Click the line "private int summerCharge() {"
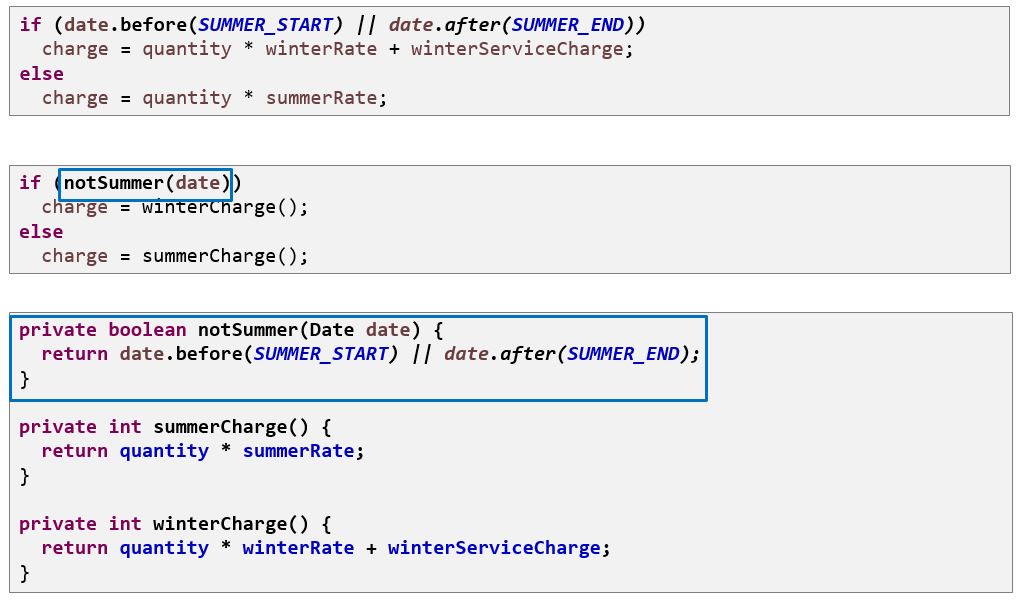Image resolution: width=1024 pixels, height=606 pixels. (x=175, y=427)
